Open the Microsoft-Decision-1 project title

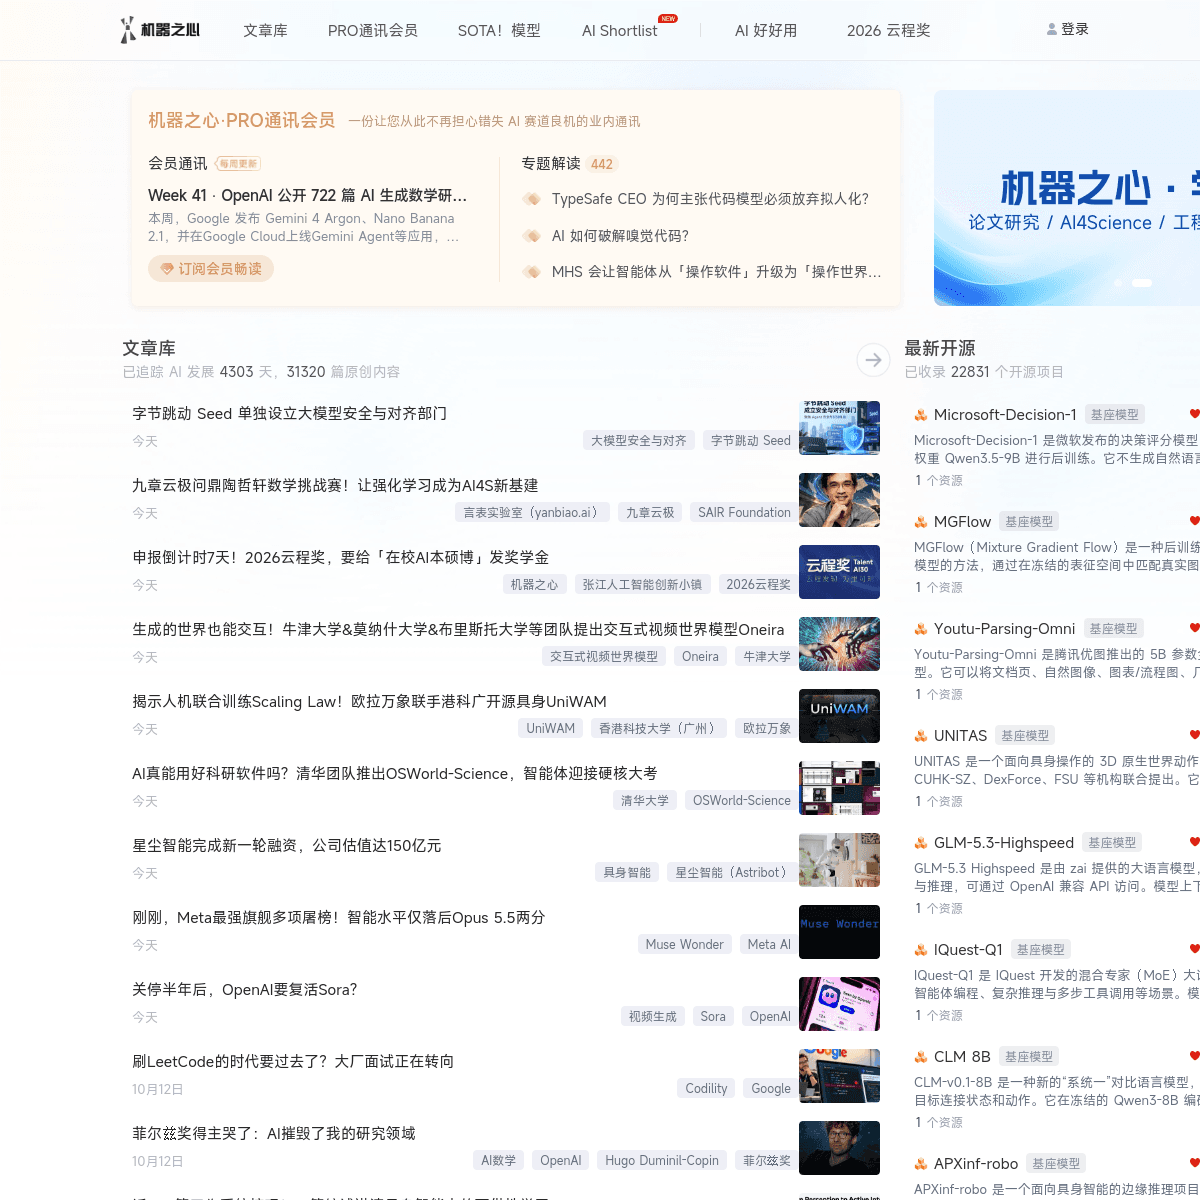coord(1005,415)
